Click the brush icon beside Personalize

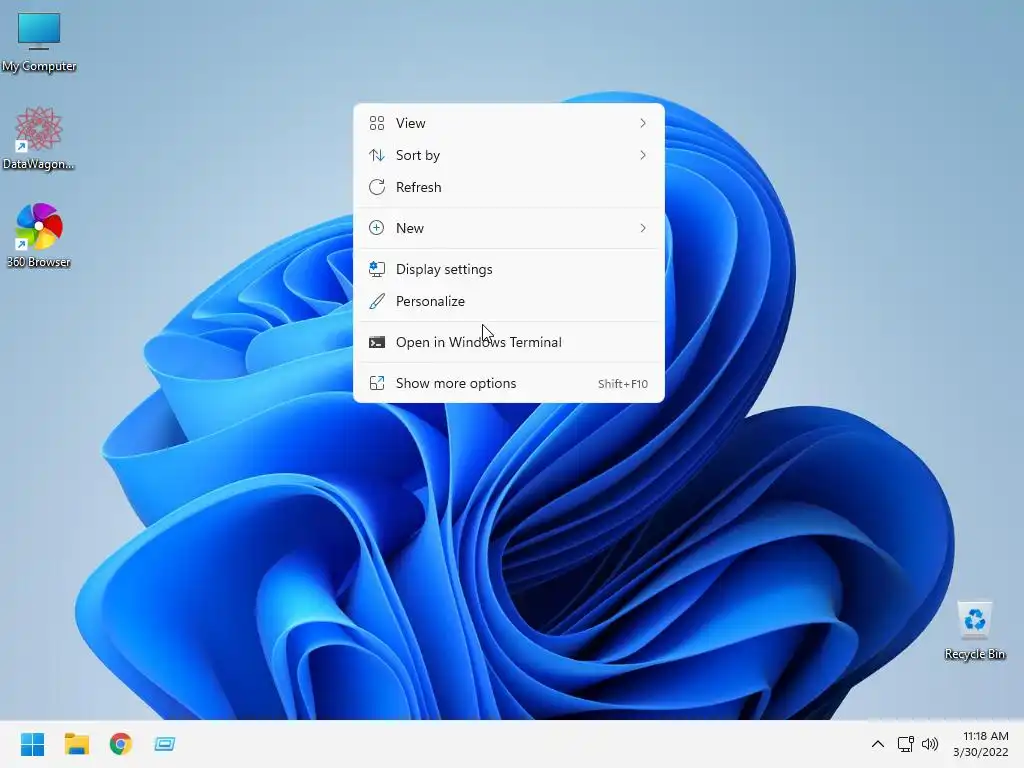pyautogui.click(x=377, y=301)
